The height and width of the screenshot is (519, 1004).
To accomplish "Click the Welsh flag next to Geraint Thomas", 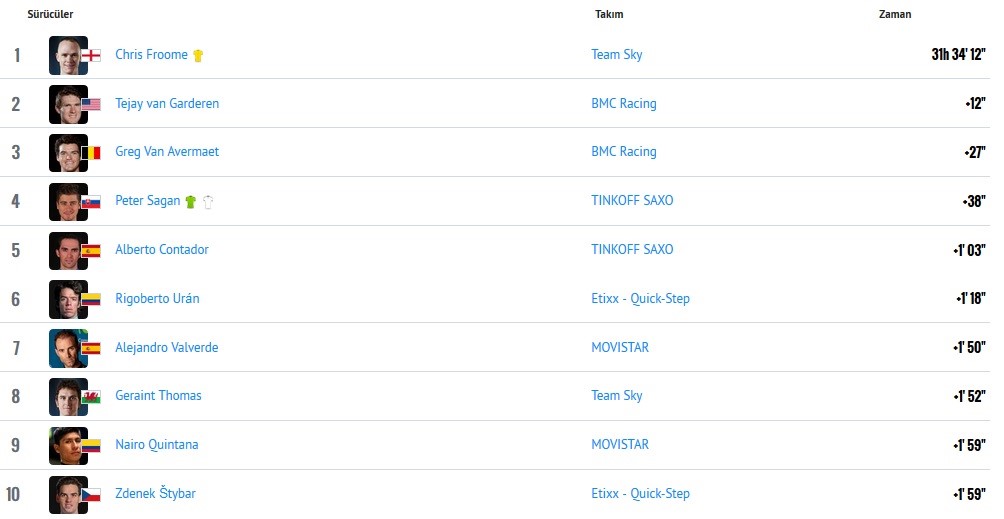I will [91, 397].
